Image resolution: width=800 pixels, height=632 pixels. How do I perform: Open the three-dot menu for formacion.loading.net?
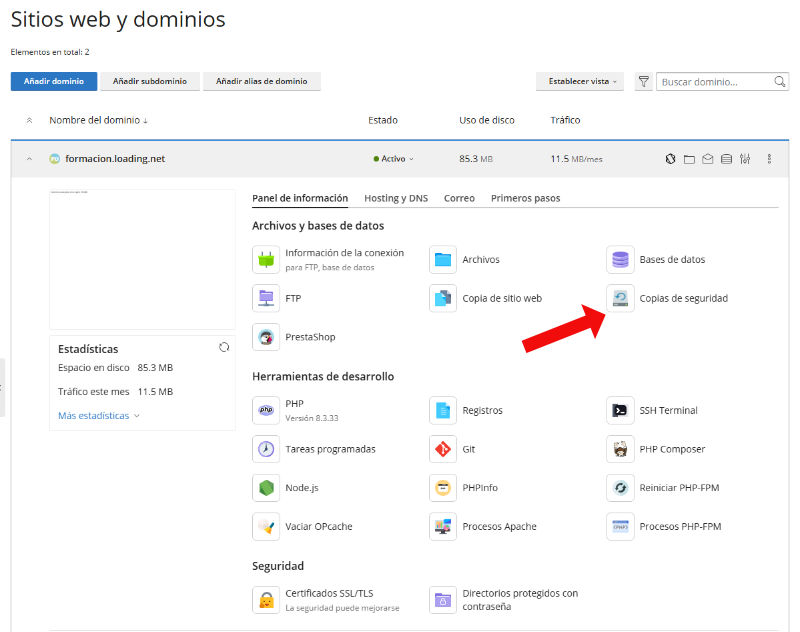(x=769, y=159)
